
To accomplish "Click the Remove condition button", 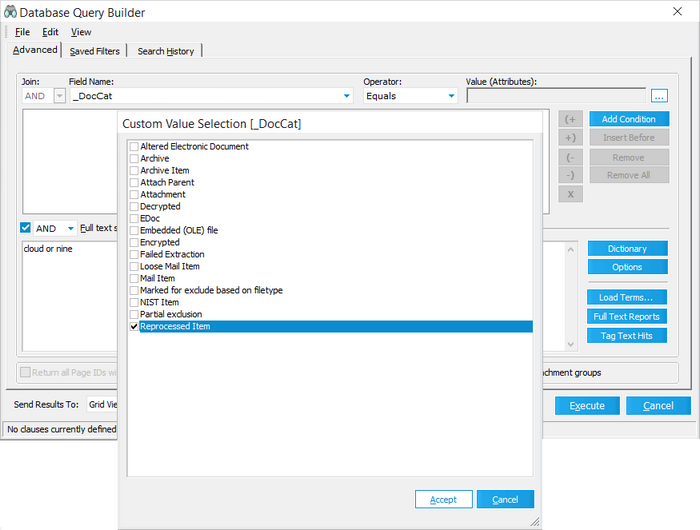I will click(629, 157).
